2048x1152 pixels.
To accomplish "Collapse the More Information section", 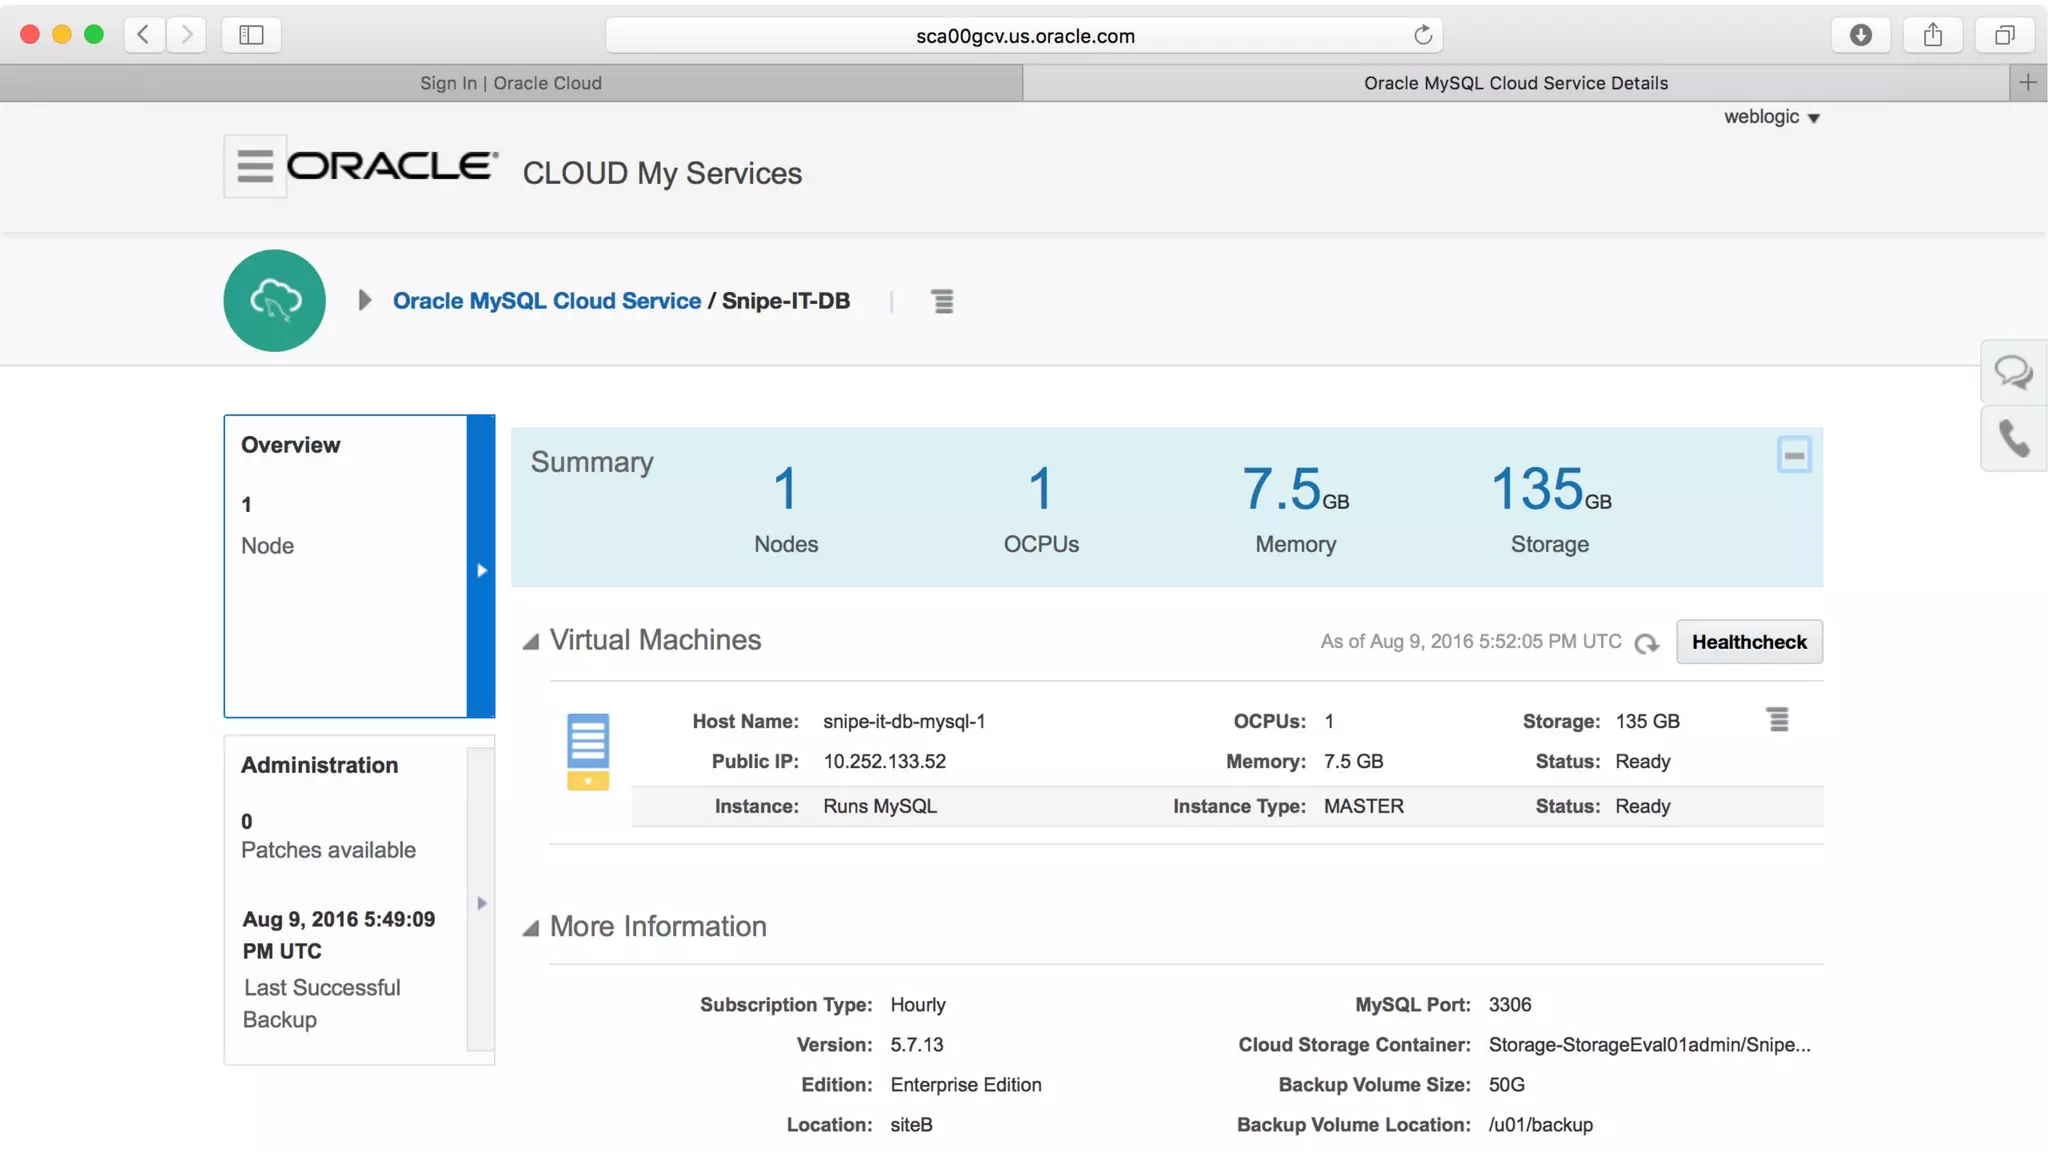I will (x=531, y=928).
